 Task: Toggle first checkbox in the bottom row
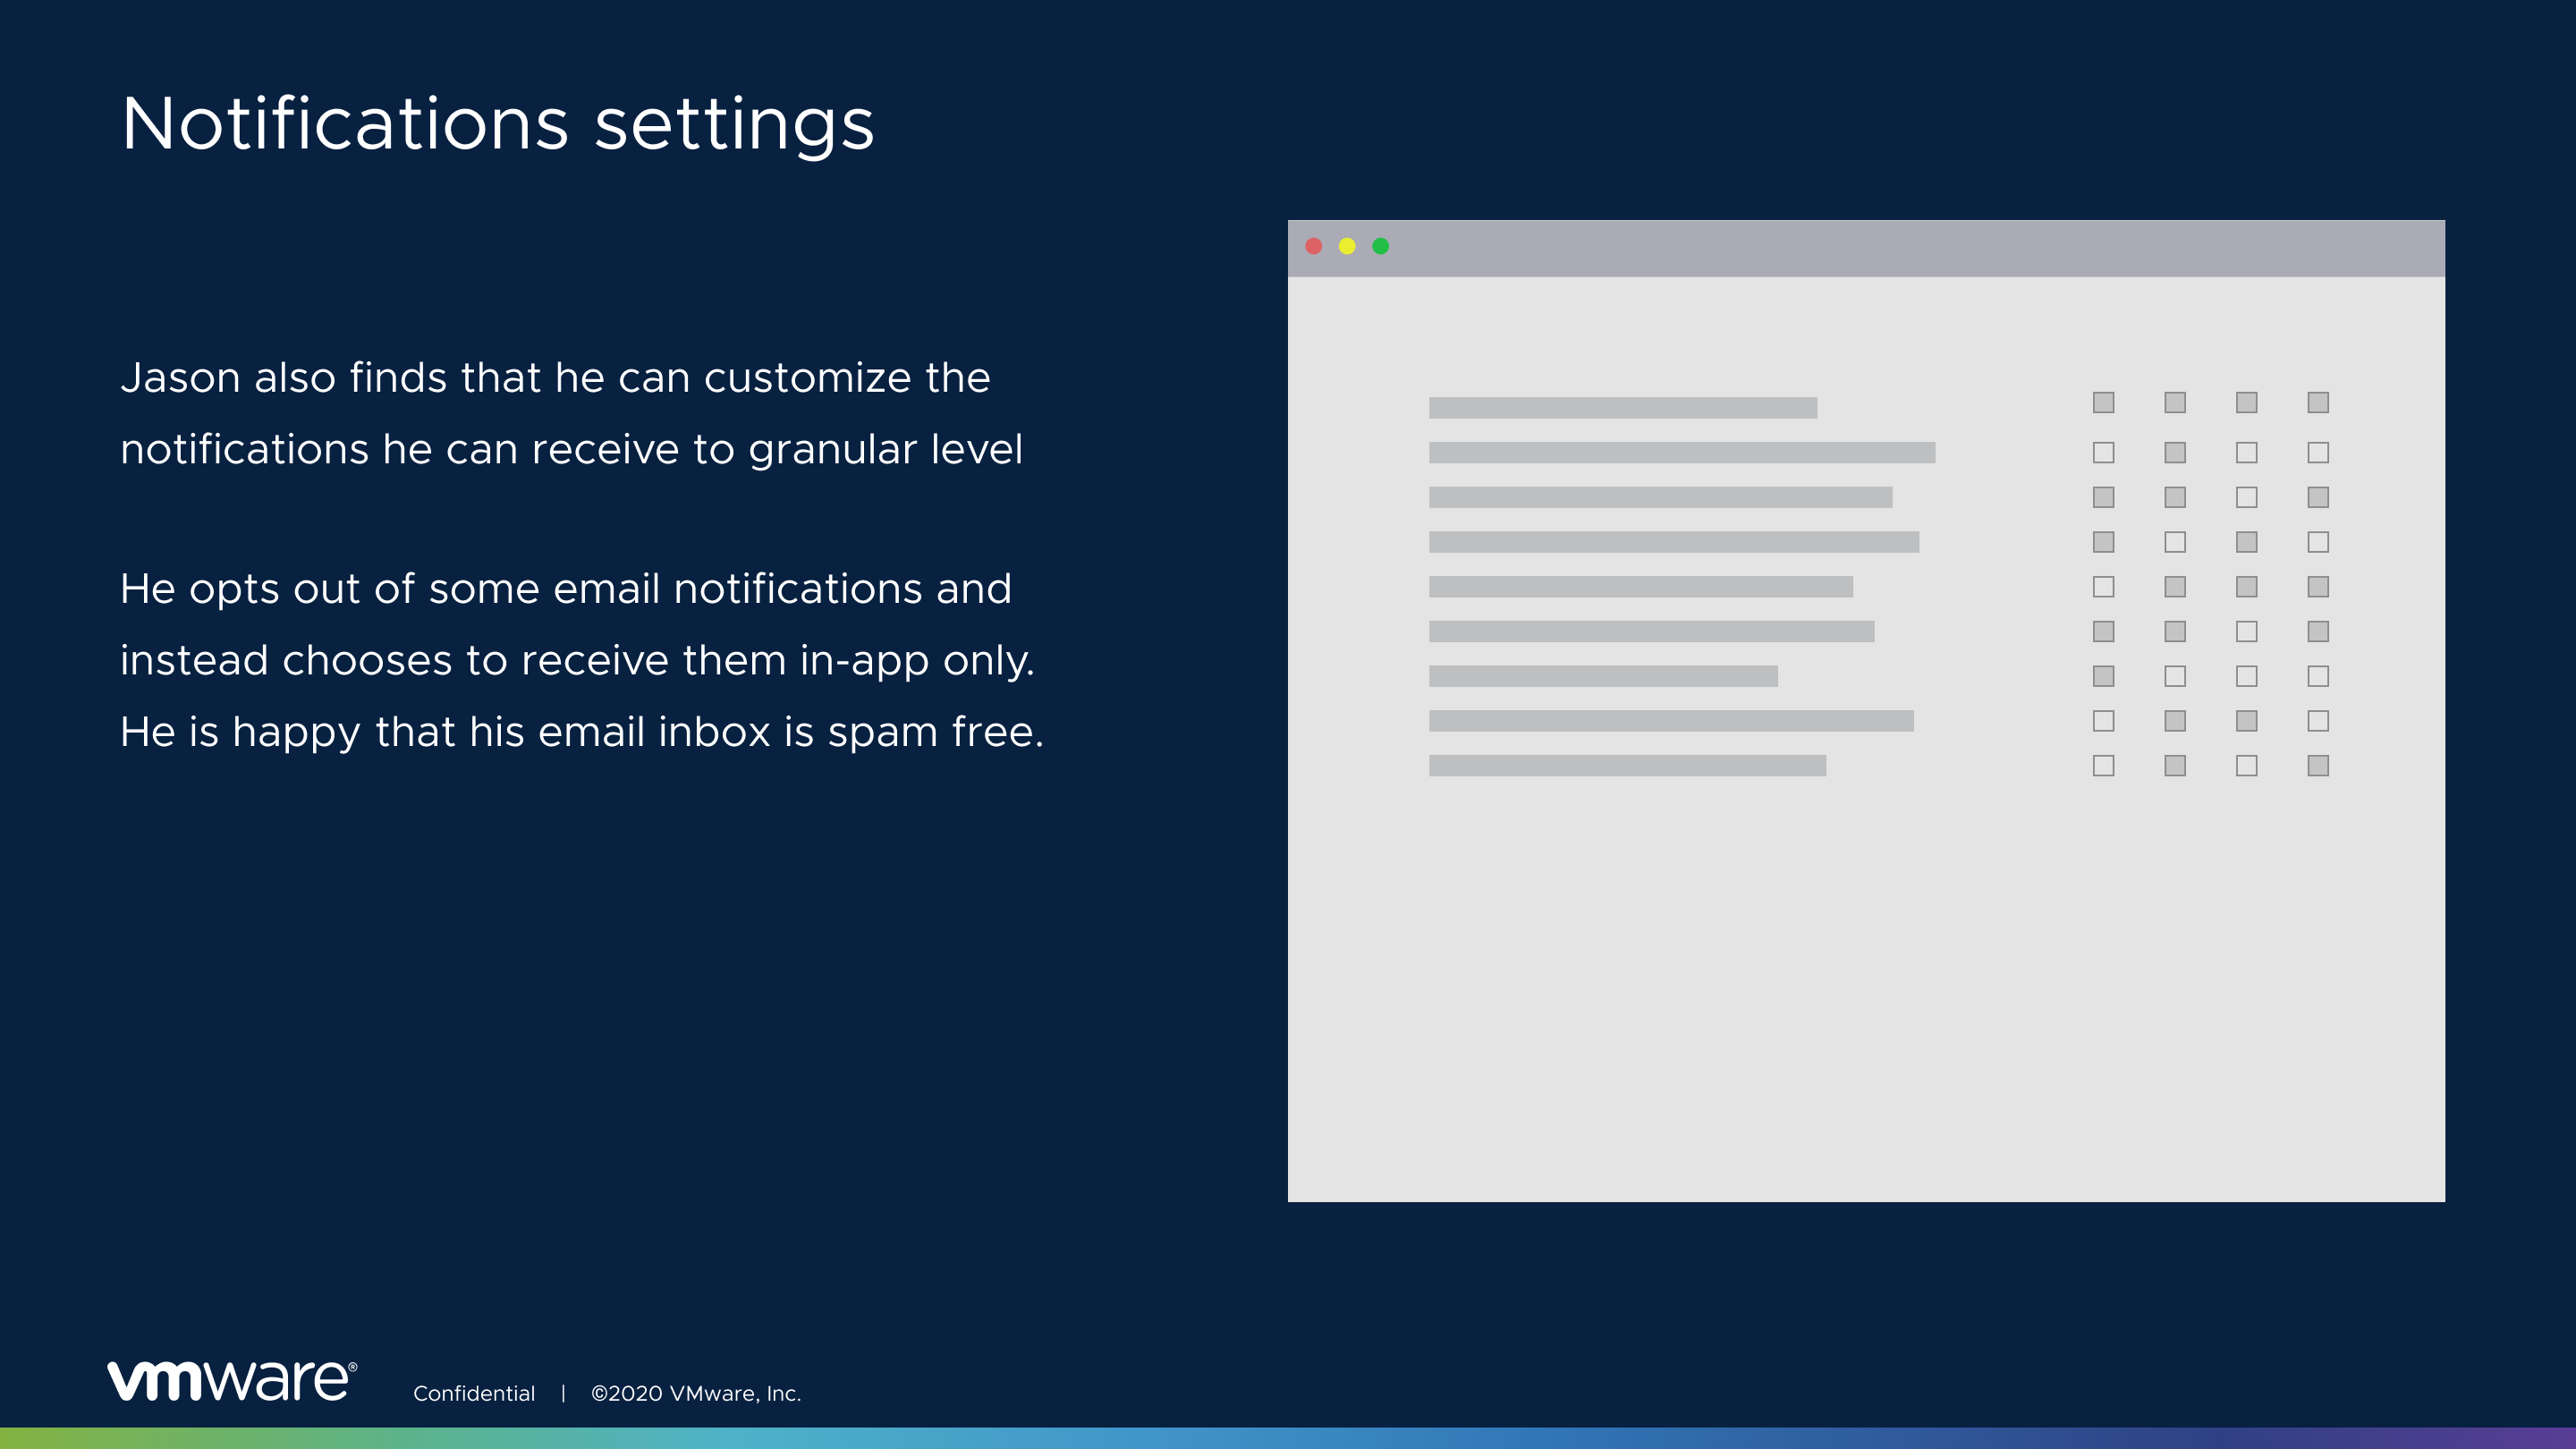[x=2103, y=766]
